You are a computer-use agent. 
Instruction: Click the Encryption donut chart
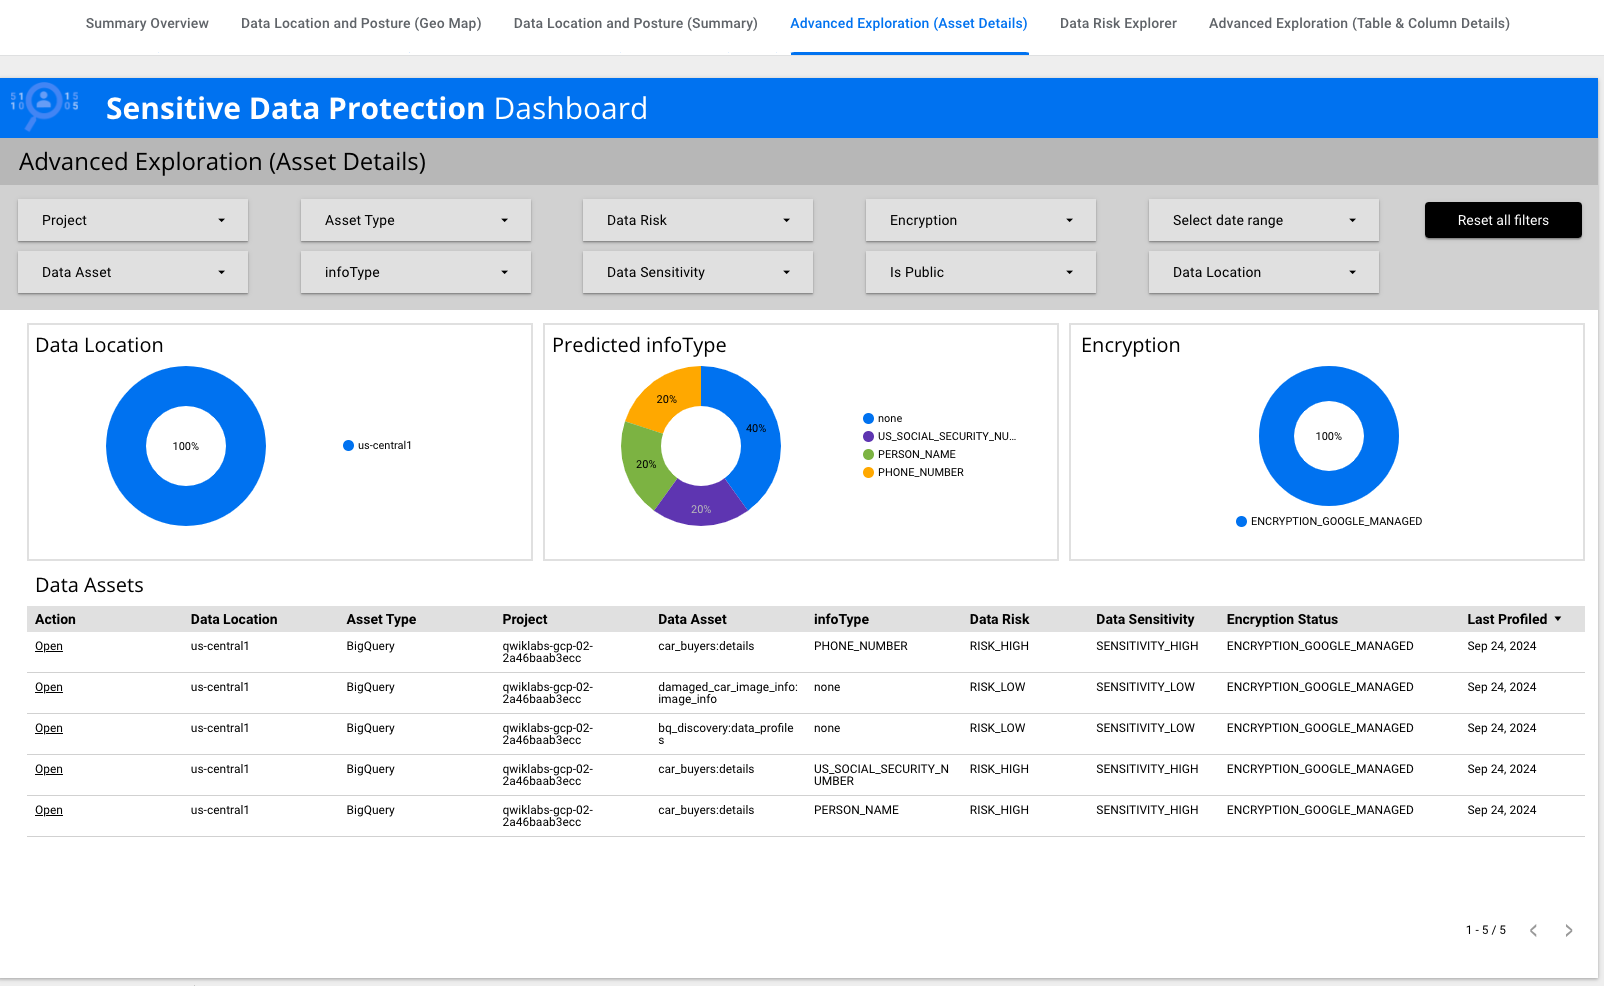pyautogui.click(x=1329, y=436)
